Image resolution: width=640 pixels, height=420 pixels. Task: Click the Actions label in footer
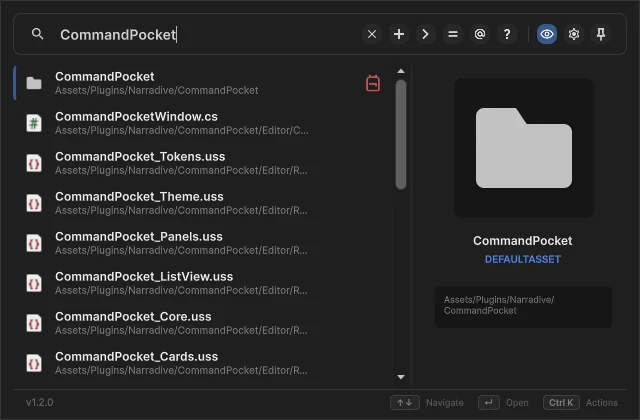coord(602,403)
